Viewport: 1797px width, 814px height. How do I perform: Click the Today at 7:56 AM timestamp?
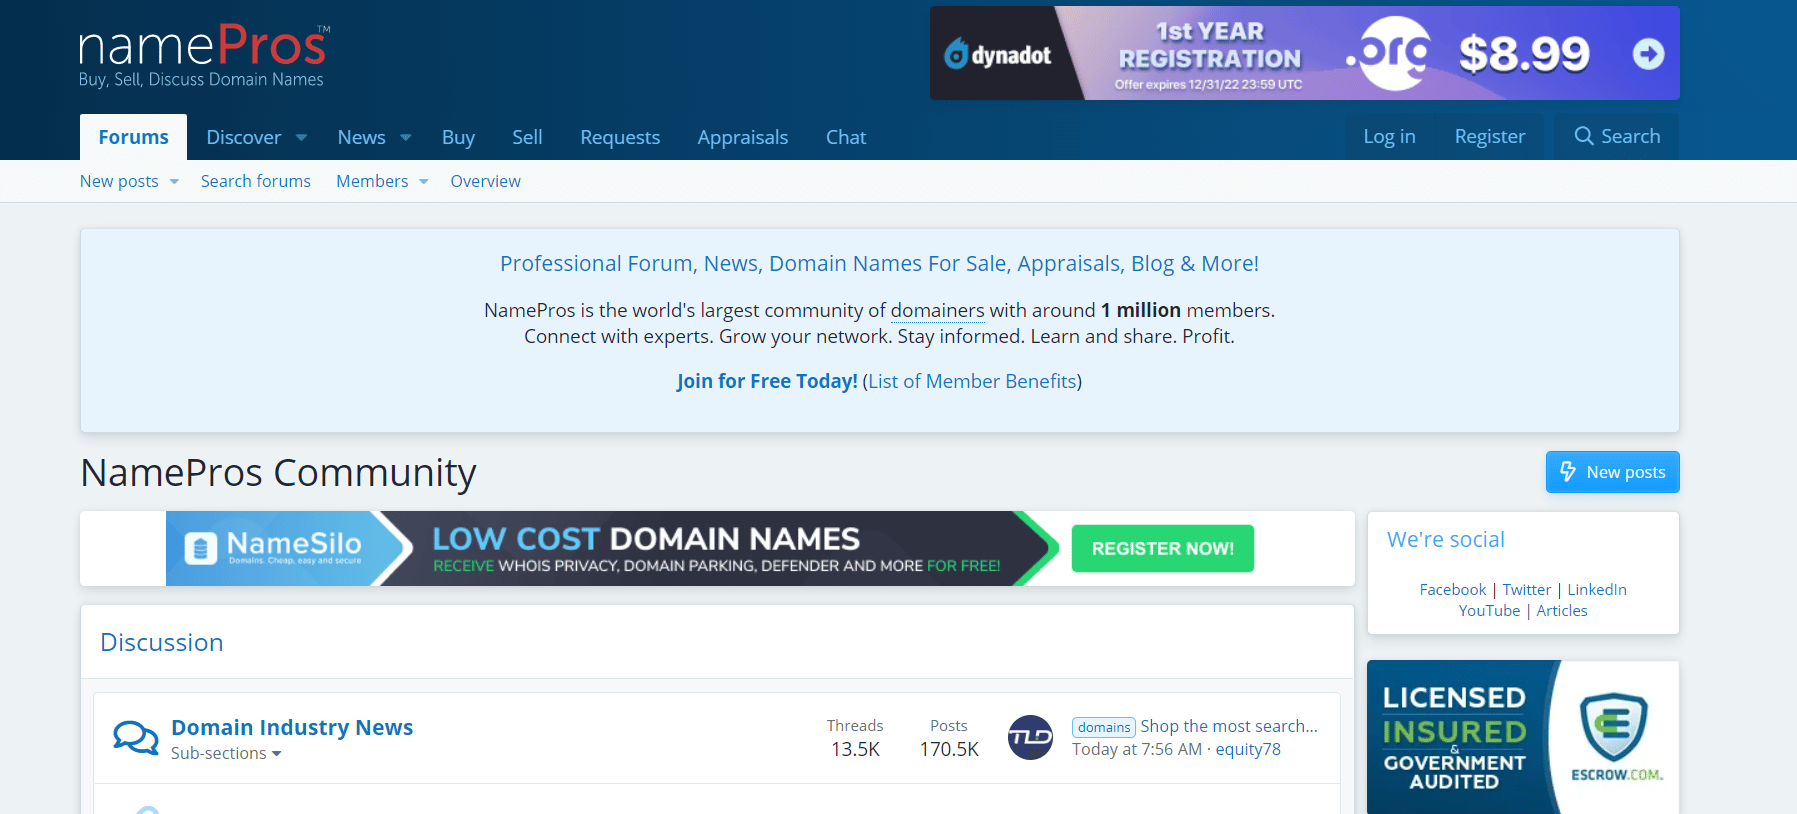1137,749
